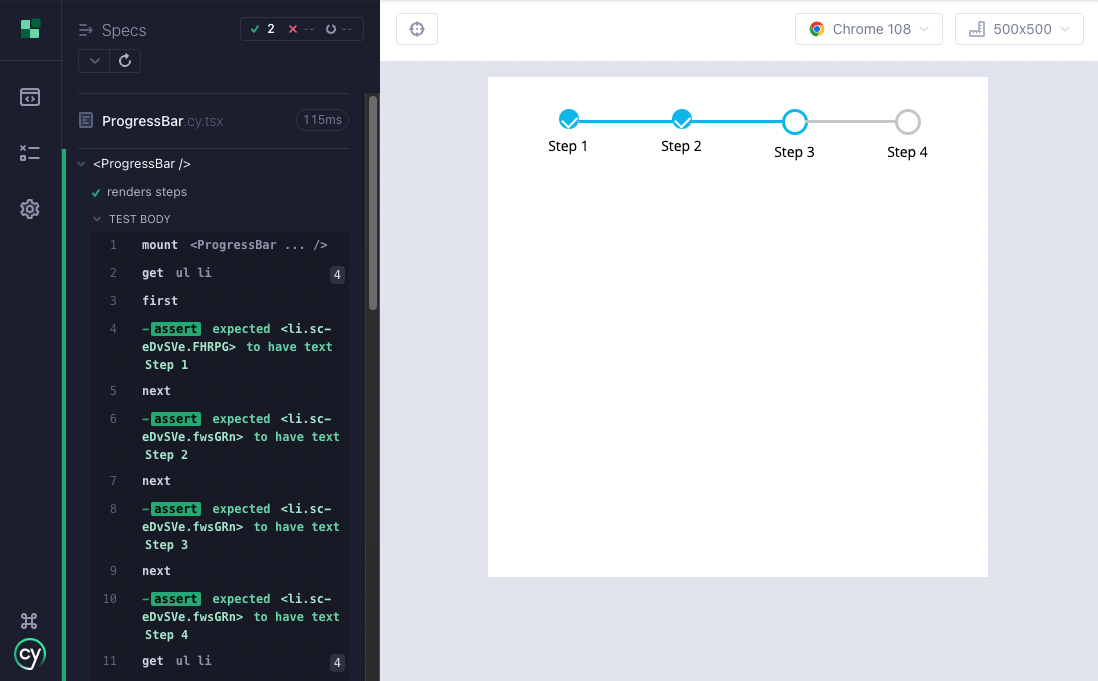1098x681 pixels.
Task: Click the ProgressBar.cy.tsx file icon
Action: pos(87,121)
